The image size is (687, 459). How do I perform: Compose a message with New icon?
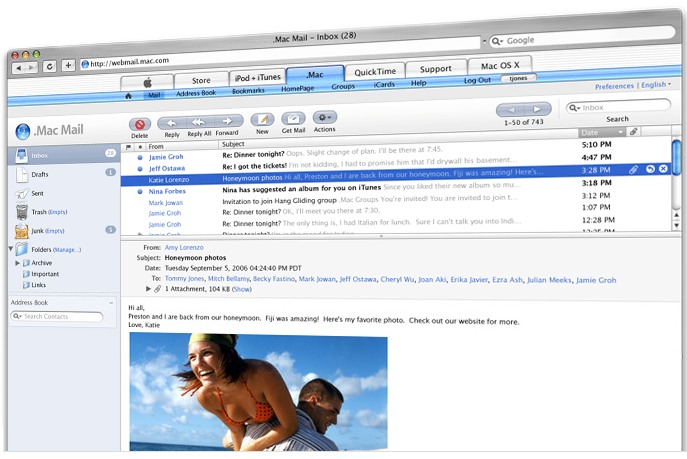(x=262, y=120)
